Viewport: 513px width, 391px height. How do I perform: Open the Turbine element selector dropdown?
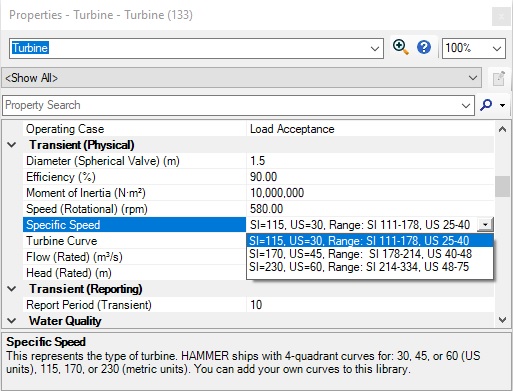375,49
